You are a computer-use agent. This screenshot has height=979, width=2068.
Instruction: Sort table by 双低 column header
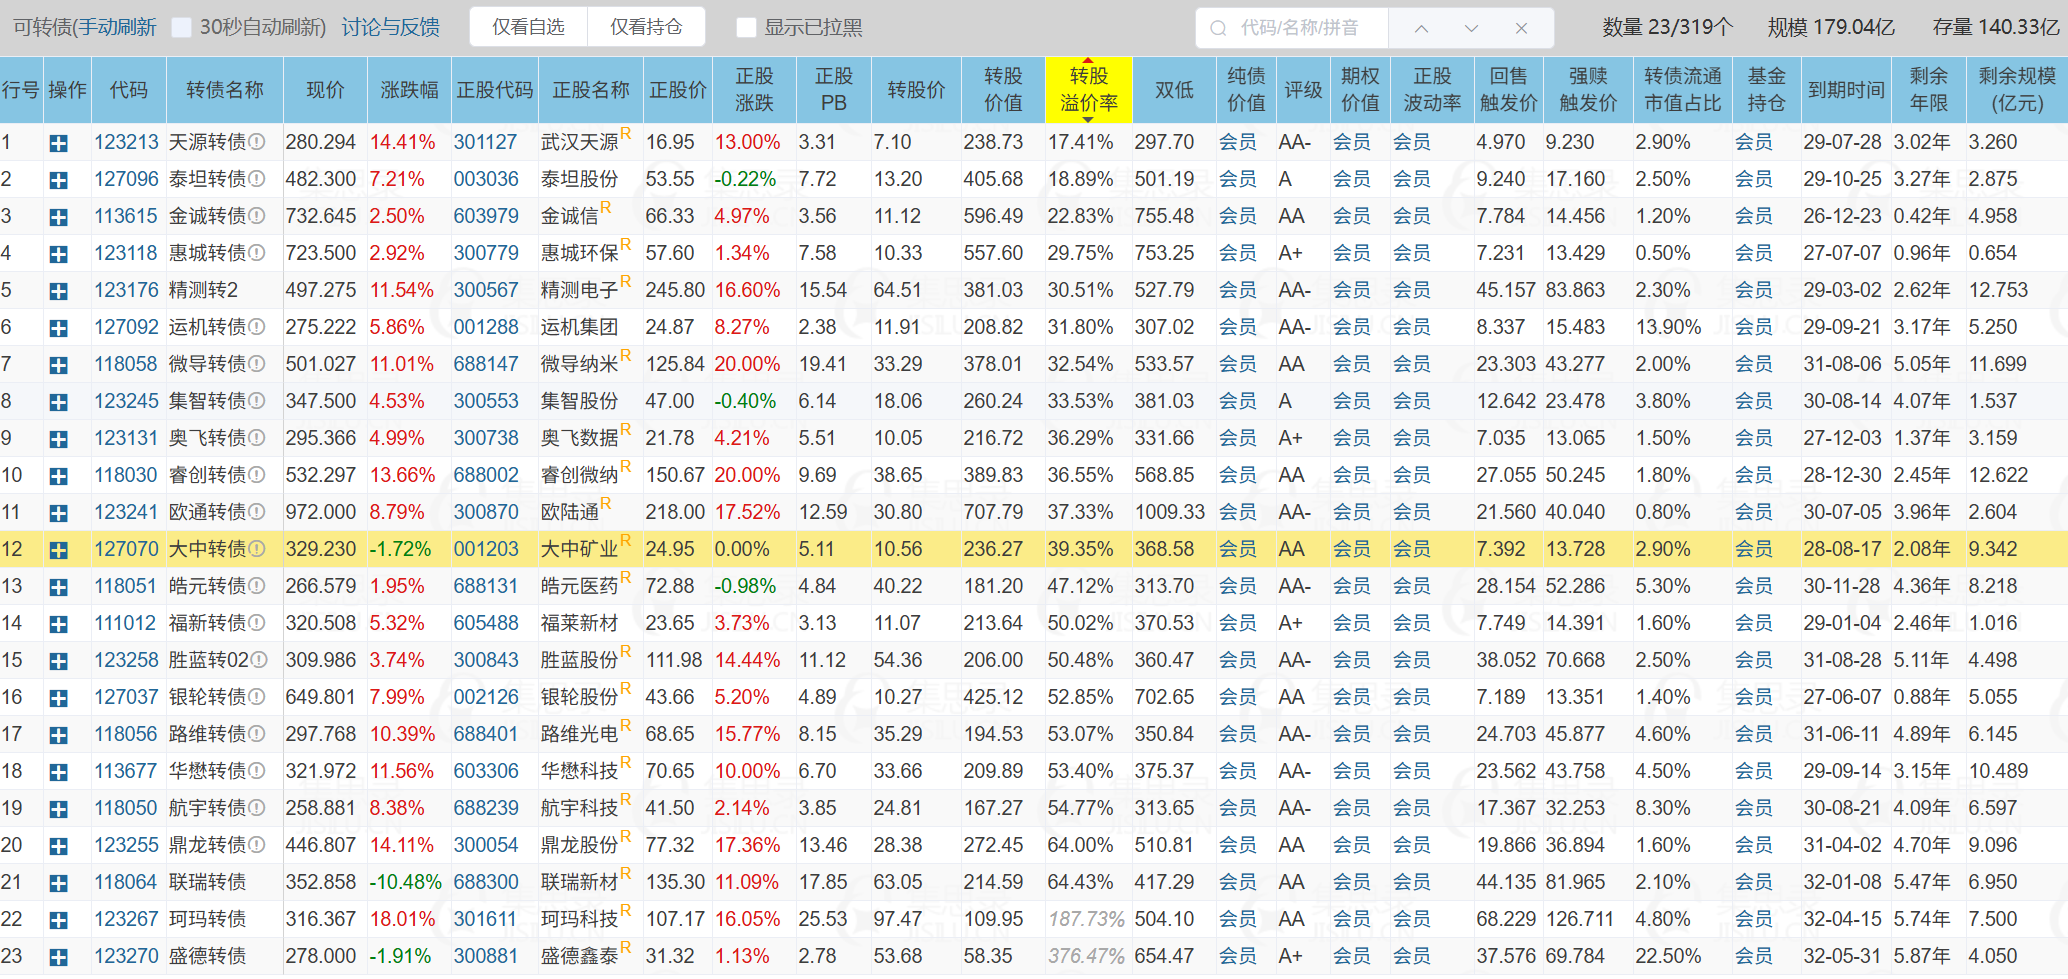pos(1174,90)
